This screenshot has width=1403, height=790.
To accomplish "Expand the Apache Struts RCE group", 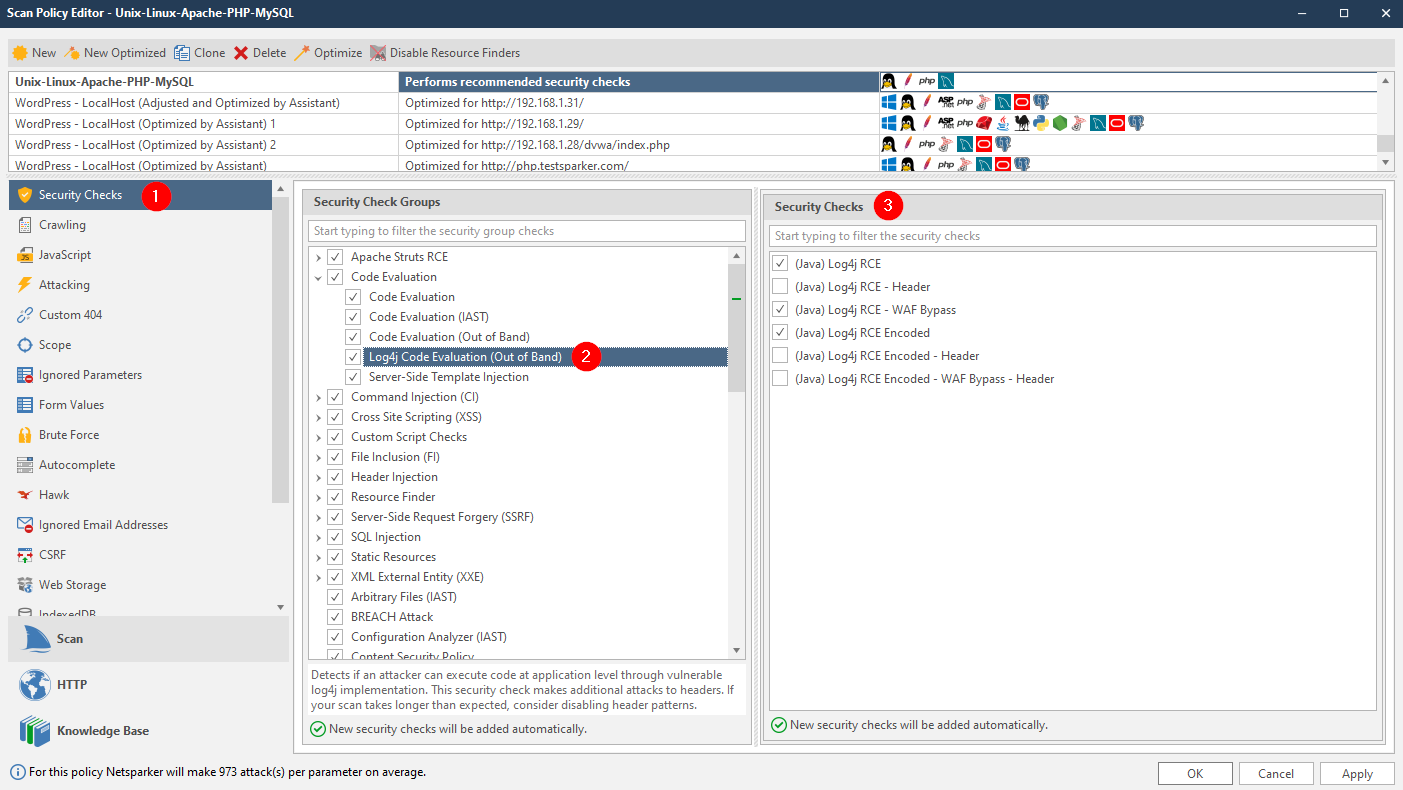I will (318, 257).
